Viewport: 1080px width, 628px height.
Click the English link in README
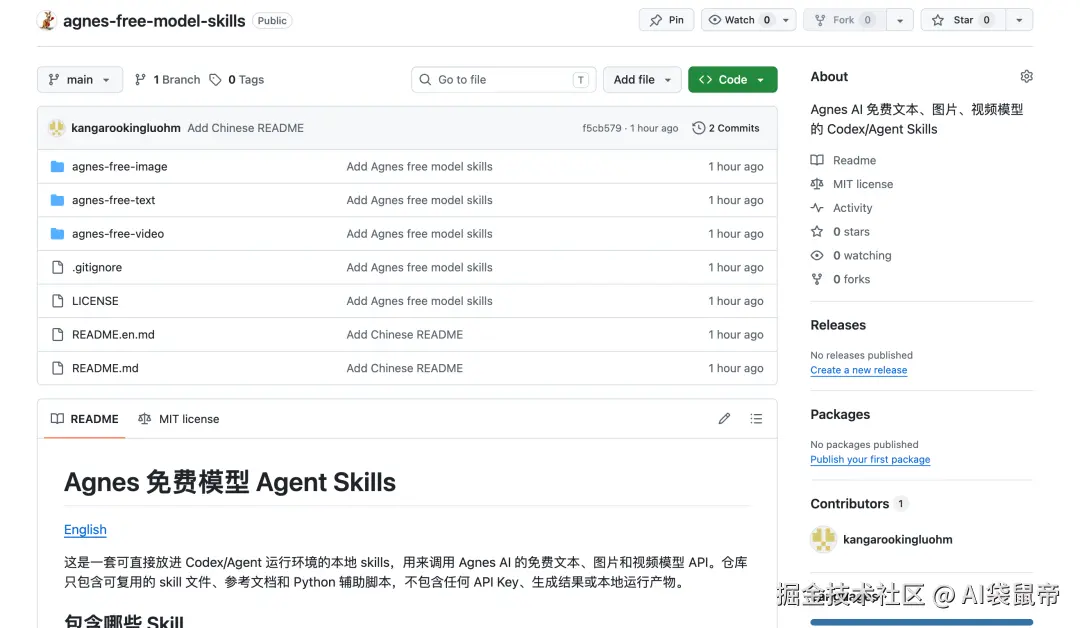coord(85,530)
